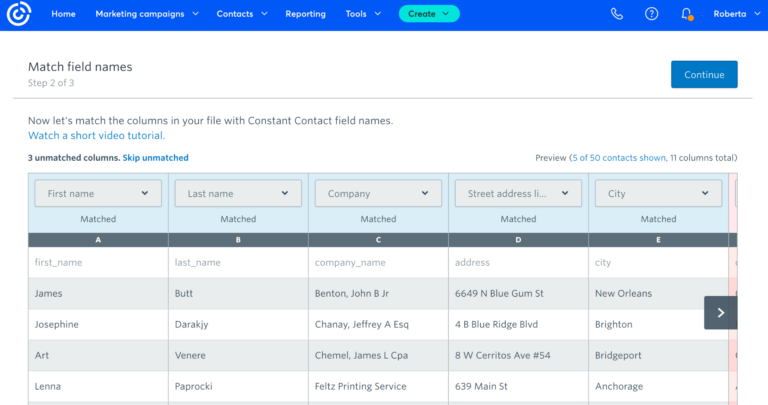Open the Company field dropdown
Viewport: 768px width, 405px height.
click(378, 193)
